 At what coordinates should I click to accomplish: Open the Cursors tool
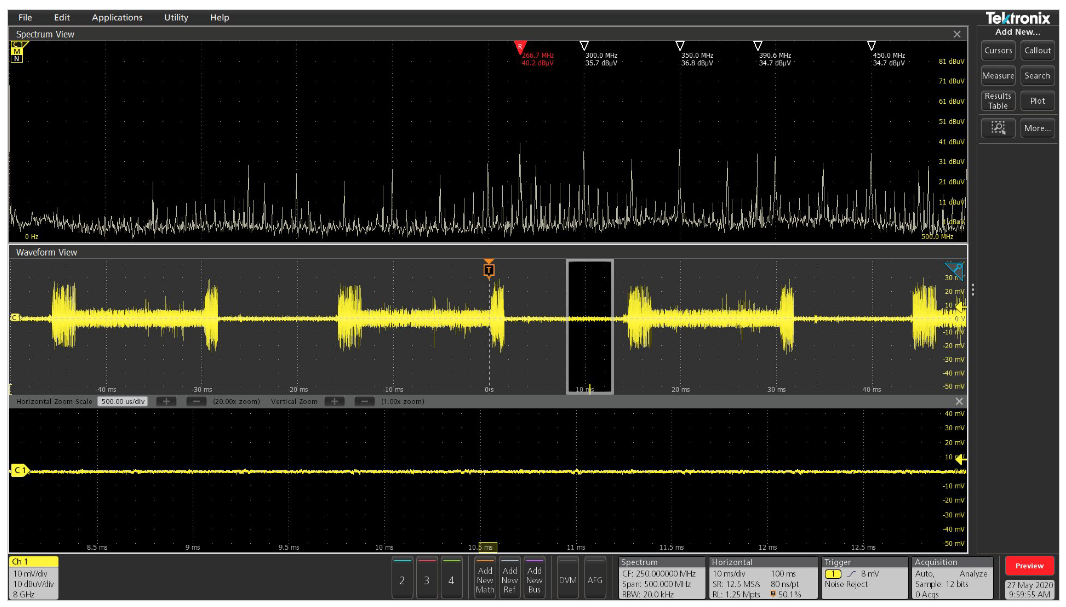click(998, 50)
